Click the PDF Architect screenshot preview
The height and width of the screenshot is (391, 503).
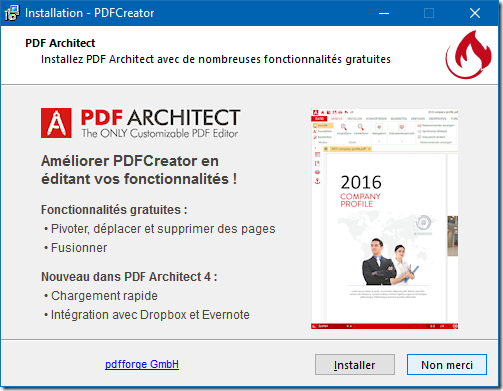tap(384, 219)
